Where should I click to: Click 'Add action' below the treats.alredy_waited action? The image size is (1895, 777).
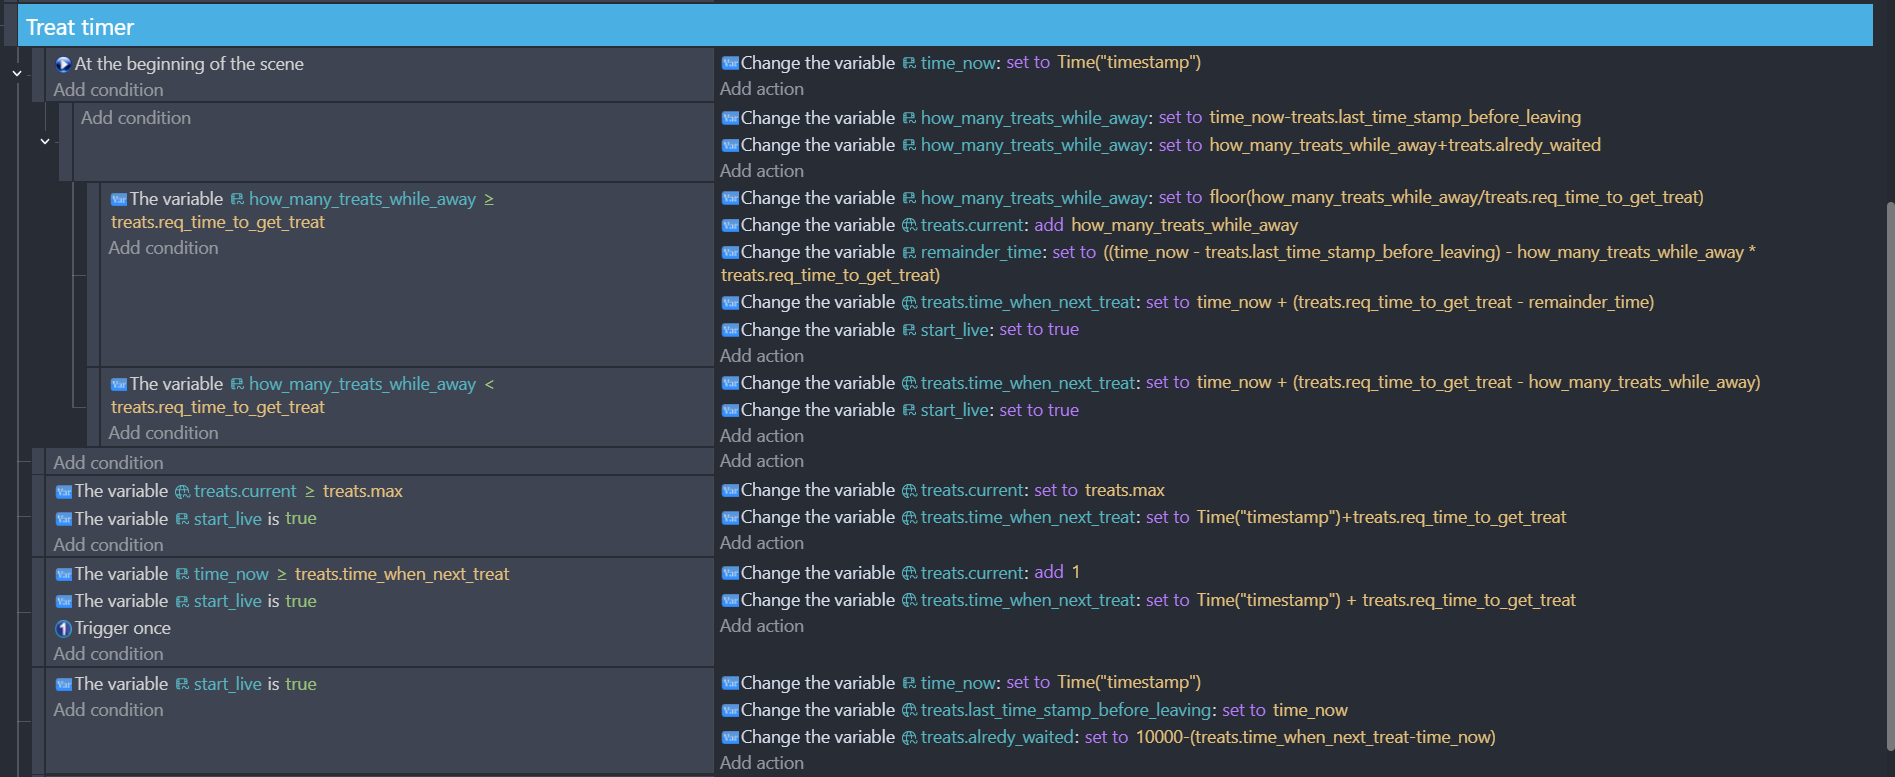[761, 763]
